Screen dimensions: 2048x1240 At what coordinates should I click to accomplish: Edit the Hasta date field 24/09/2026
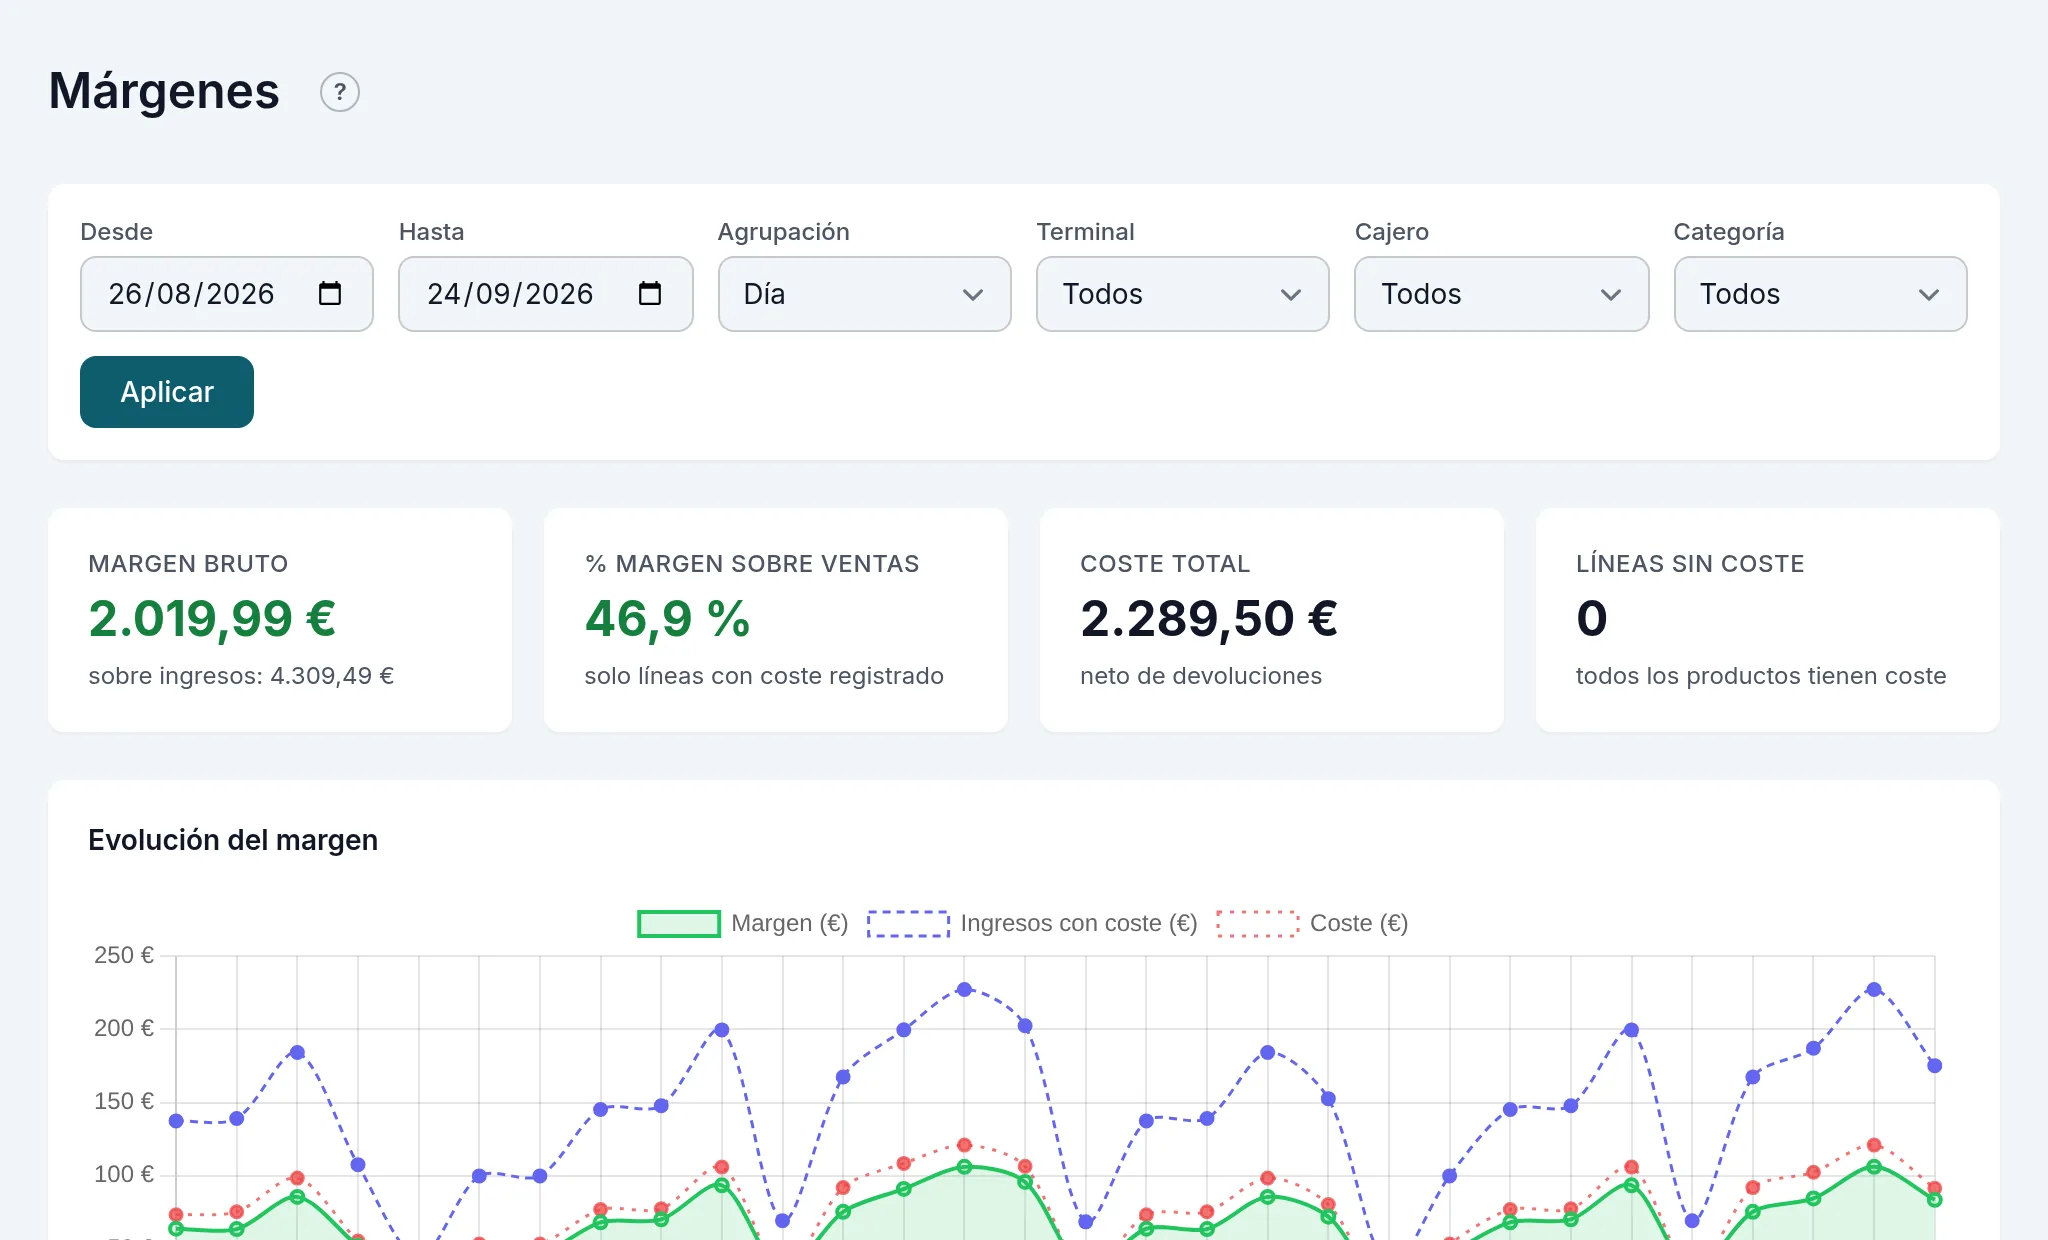click(546, 294)
